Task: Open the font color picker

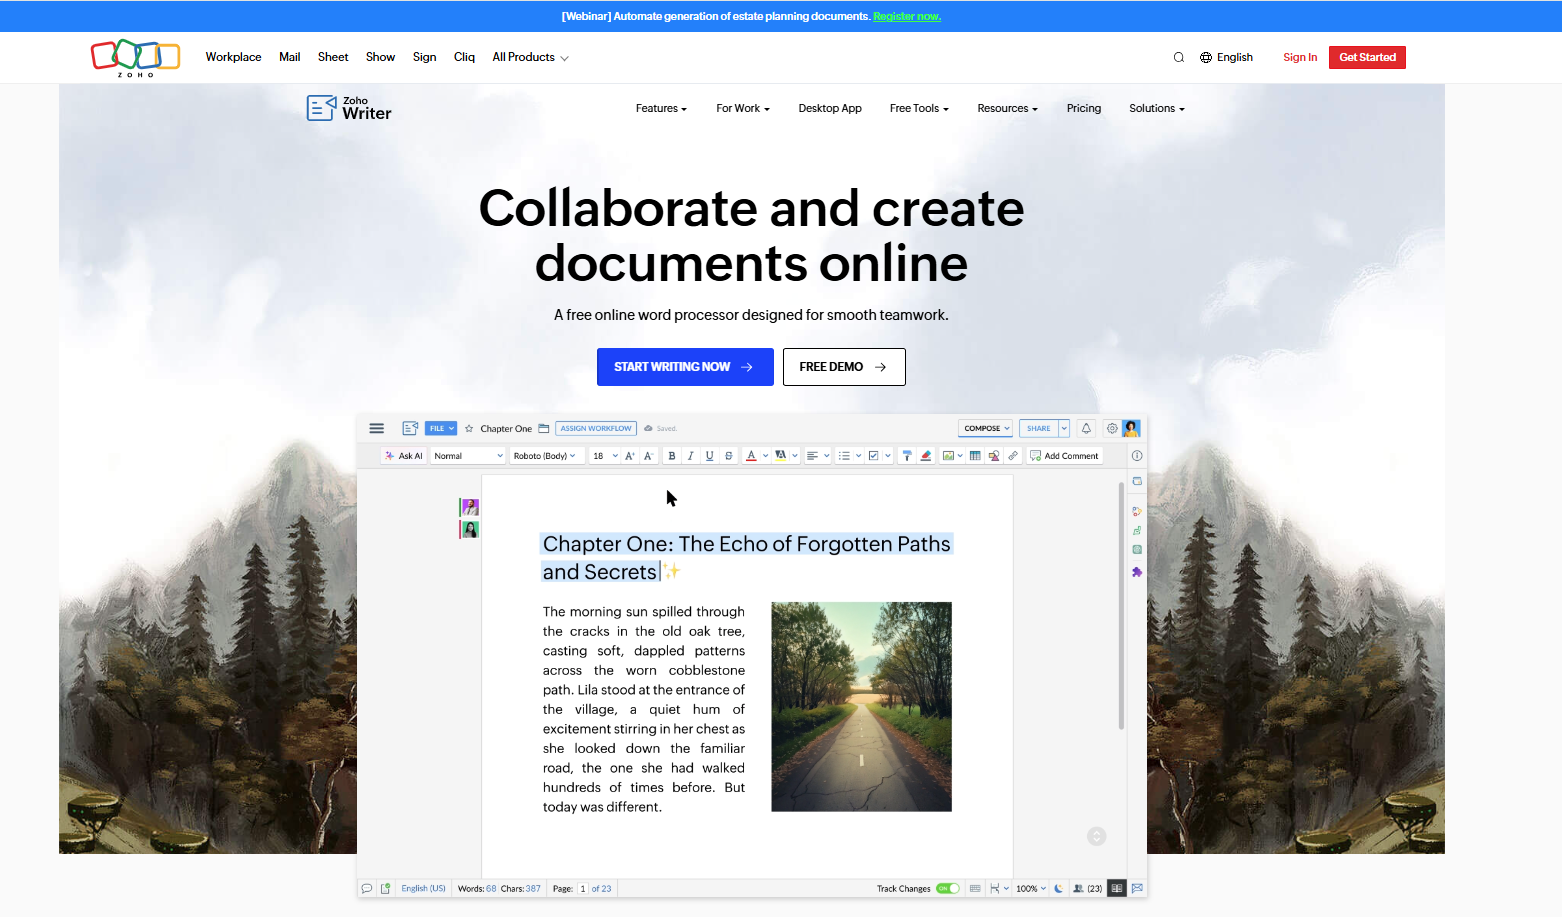Action: (x=751, y=455)
